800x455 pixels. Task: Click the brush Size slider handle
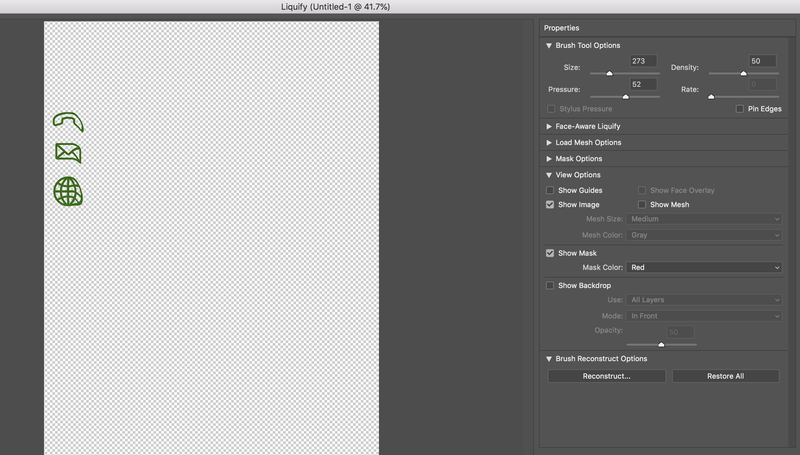pos(609,73)
